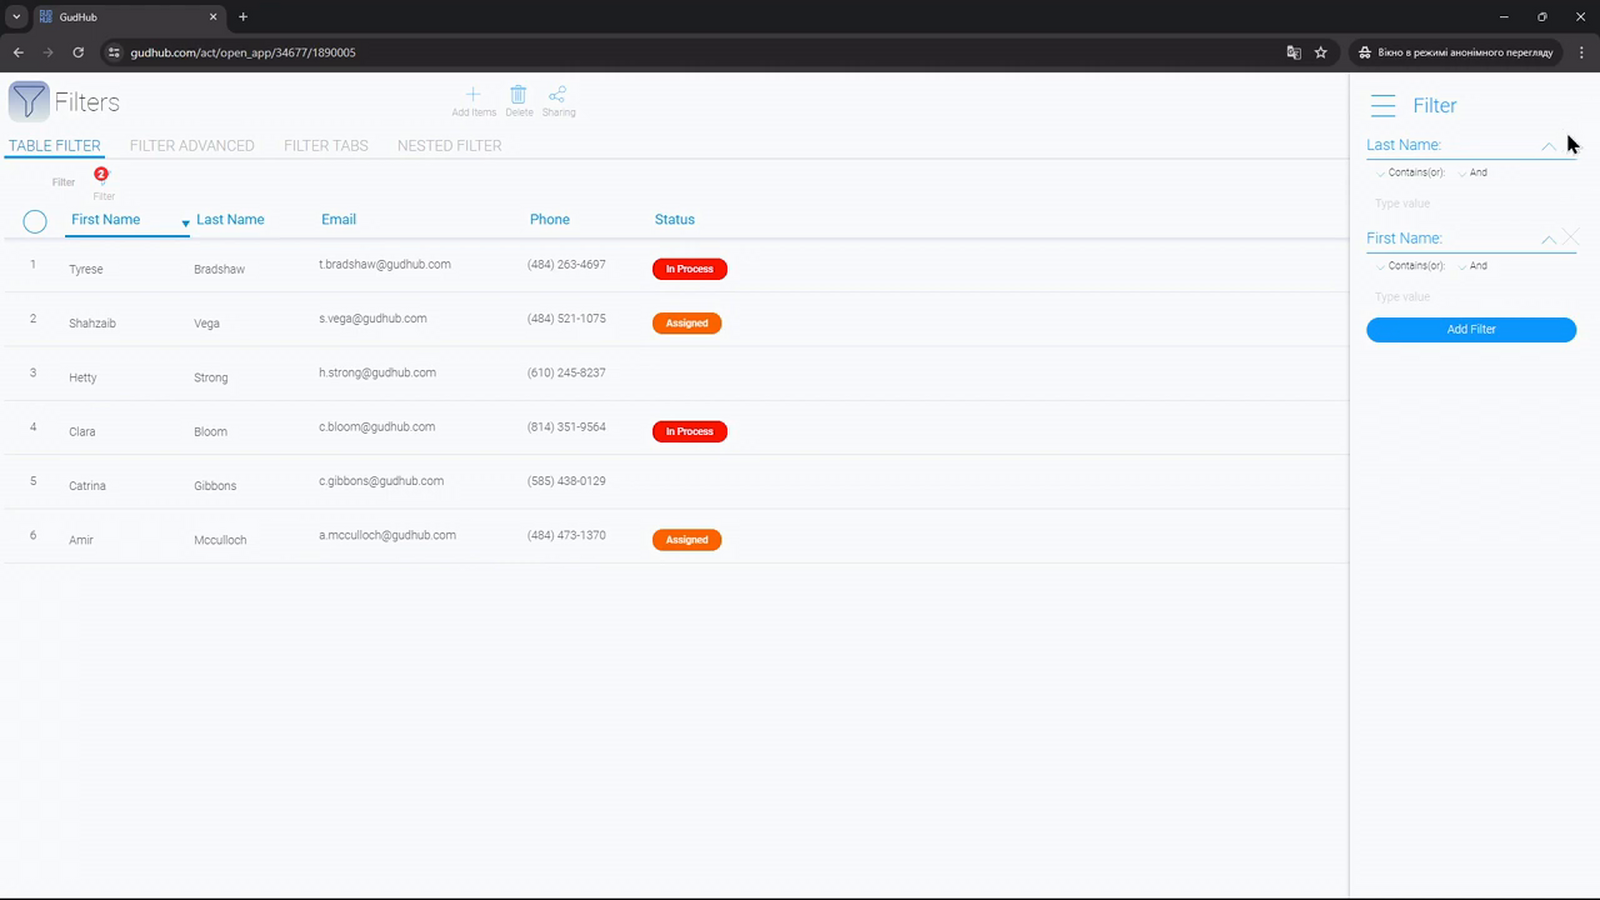Click the Add Items plus icon
Viewport: 1600px width, 900px height.
coord(473,94)
